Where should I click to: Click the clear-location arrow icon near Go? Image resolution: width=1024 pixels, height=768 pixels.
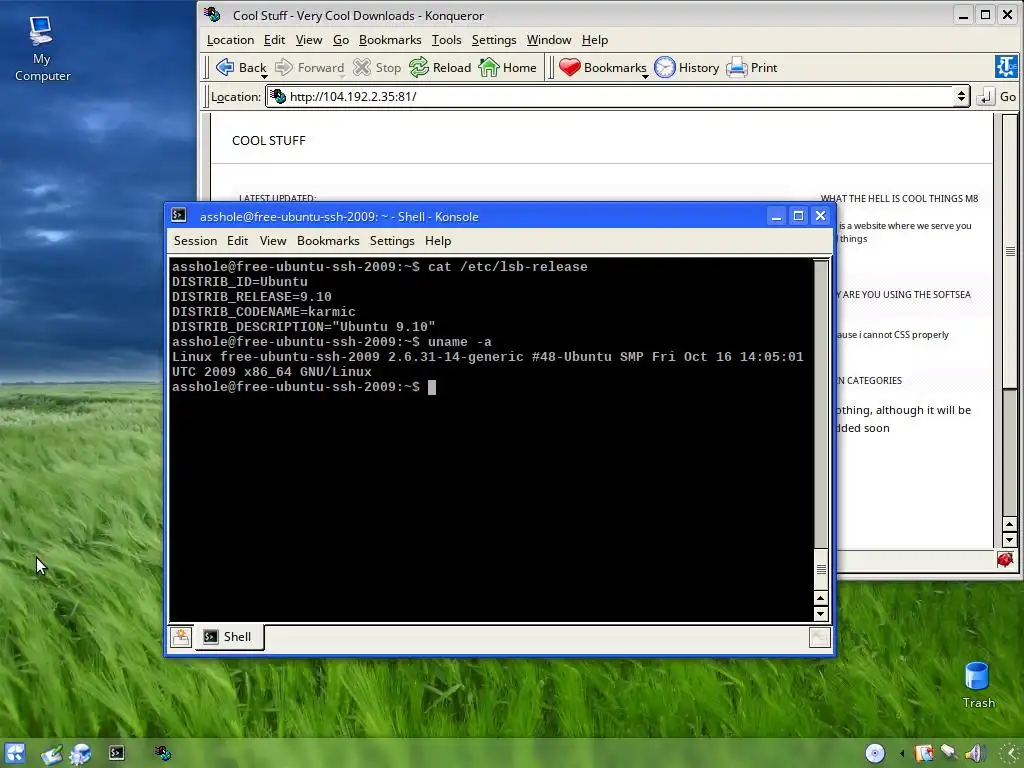tap(984, 97)
